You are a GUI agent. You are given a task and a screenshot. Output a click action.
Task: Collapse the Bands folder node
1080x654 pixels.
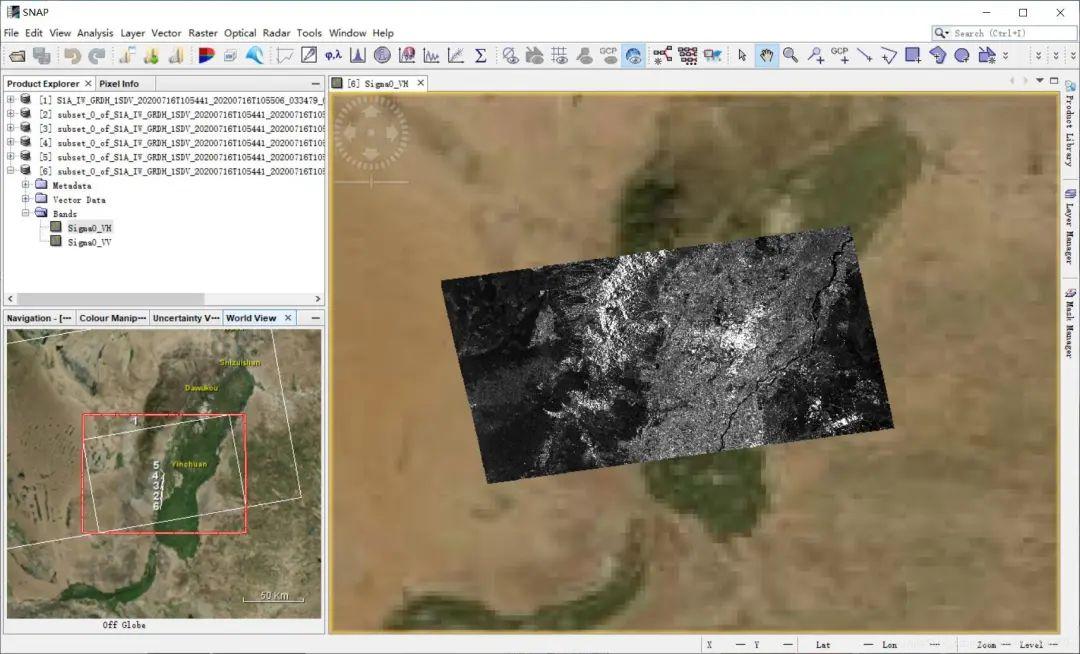[26, 213]
